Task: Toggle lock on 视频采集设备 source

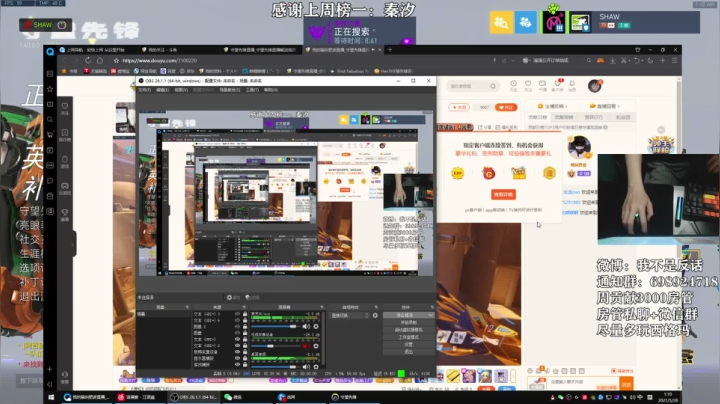Action: point(245,352)
